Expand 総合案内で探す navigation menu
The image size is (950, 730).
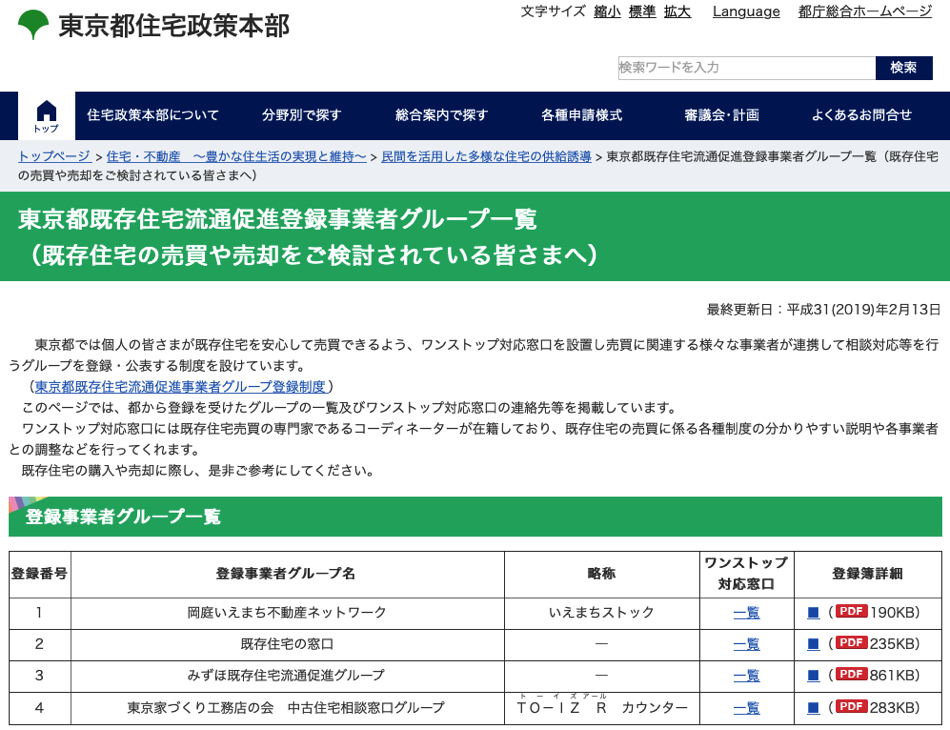coord(442,115)
